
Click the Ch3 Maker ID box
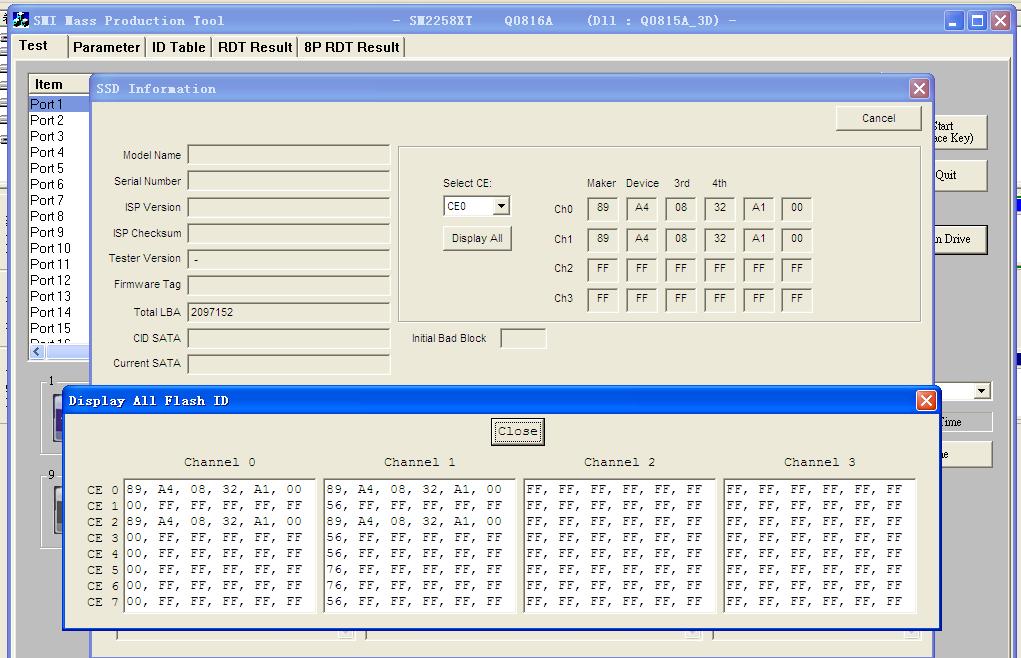pos(602,299)
